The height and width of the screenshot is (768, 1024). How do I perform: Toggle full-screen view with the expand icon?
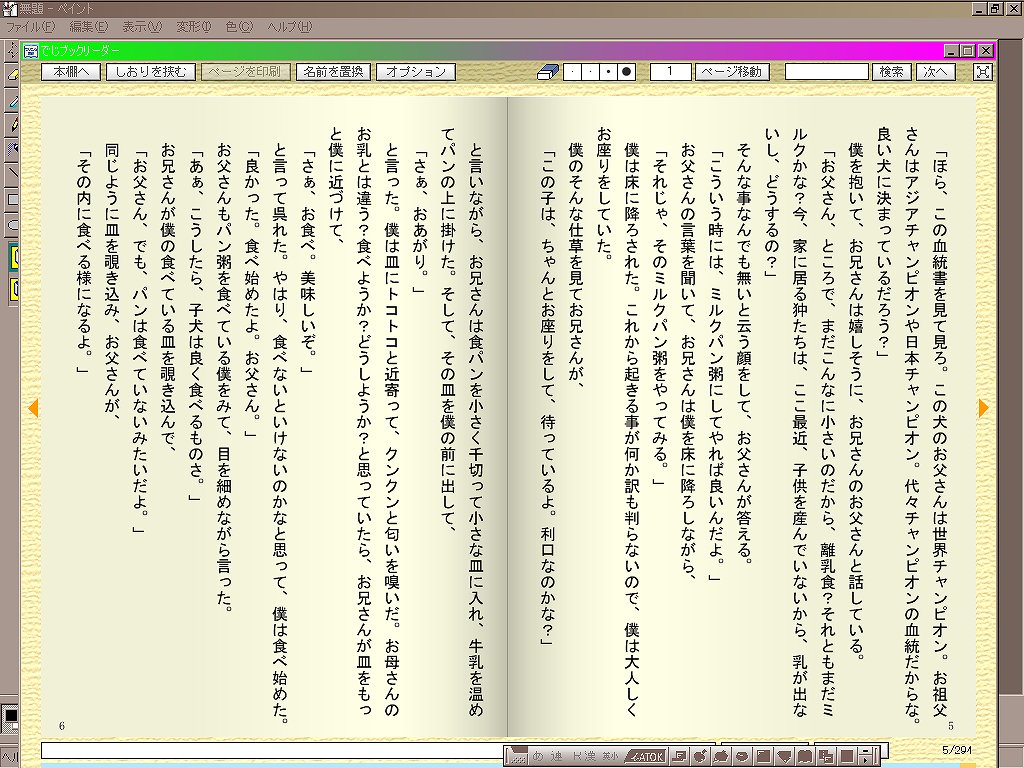pos(982,72)
